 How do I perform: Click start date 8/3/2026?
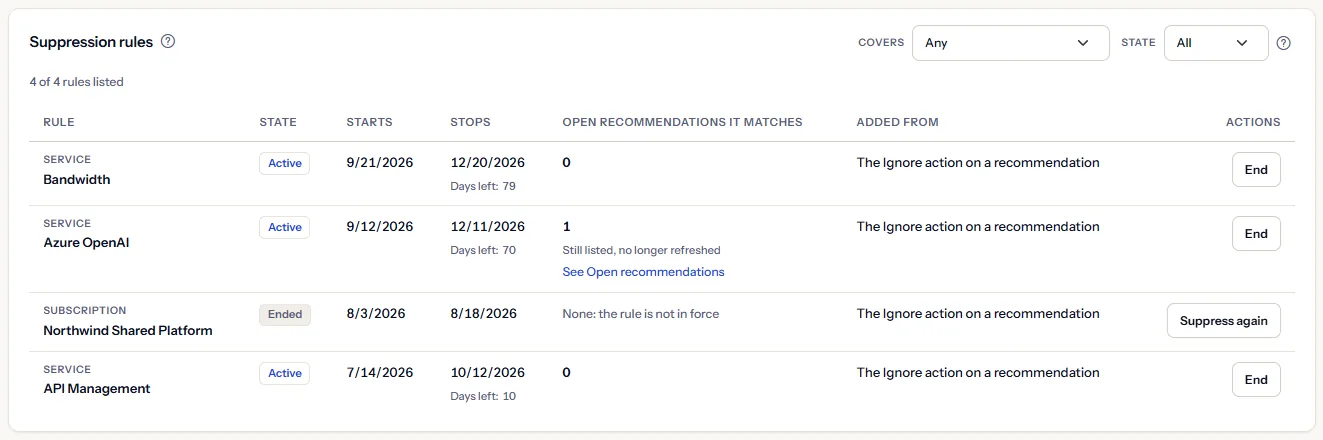point(376,313)
